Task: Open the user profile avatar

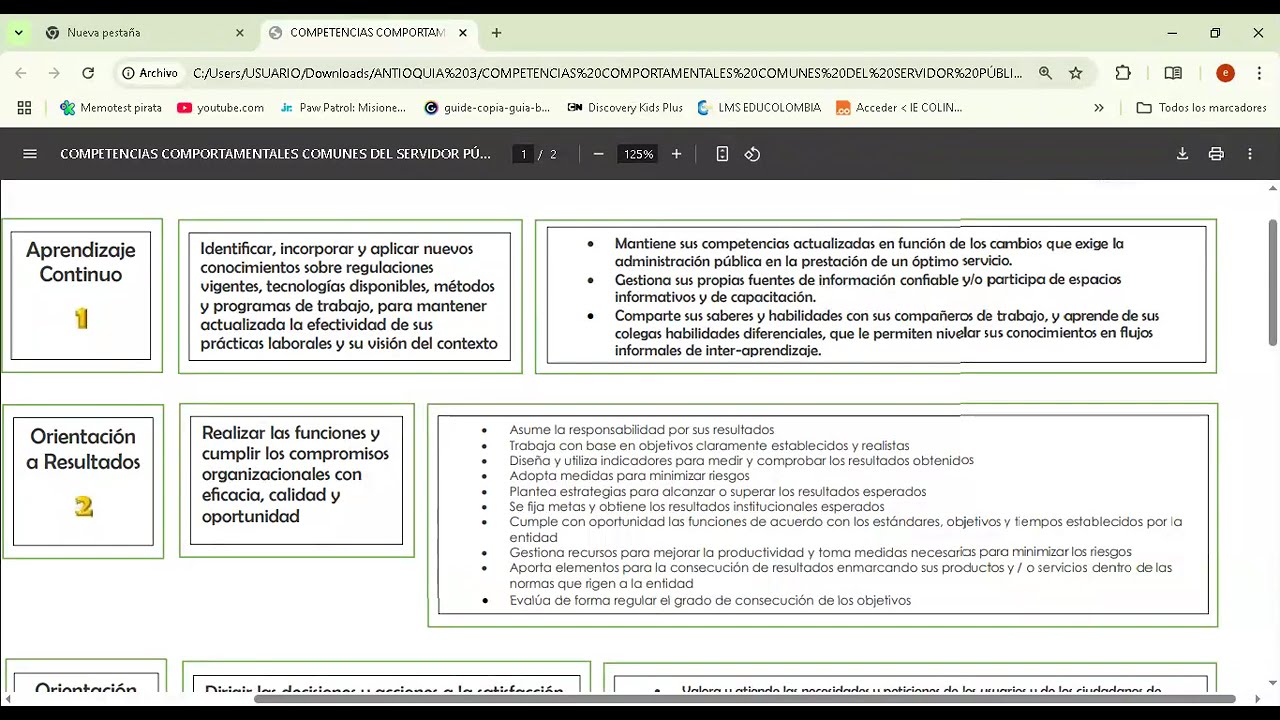Action: click(x=1225, y=73)
